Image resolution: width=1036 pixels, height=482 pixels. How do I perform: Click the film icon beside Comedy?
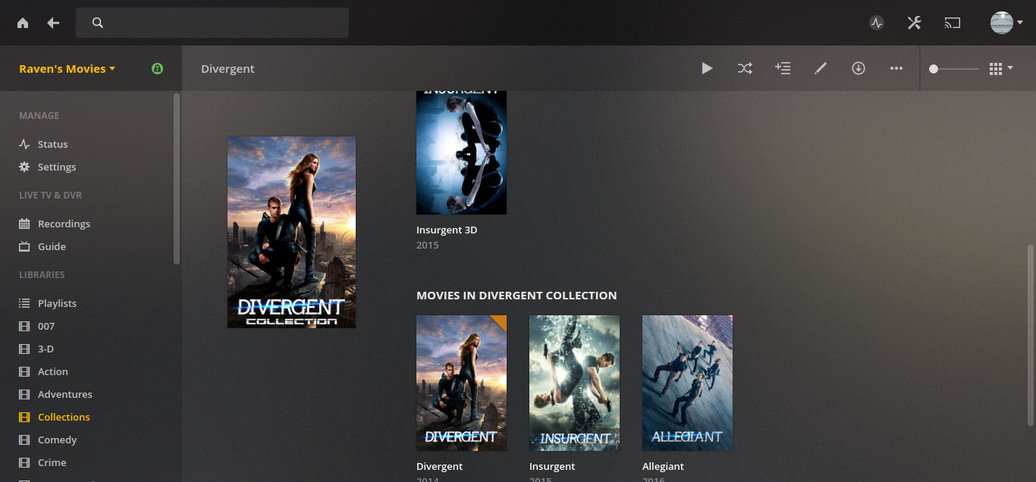pos(24,440)
